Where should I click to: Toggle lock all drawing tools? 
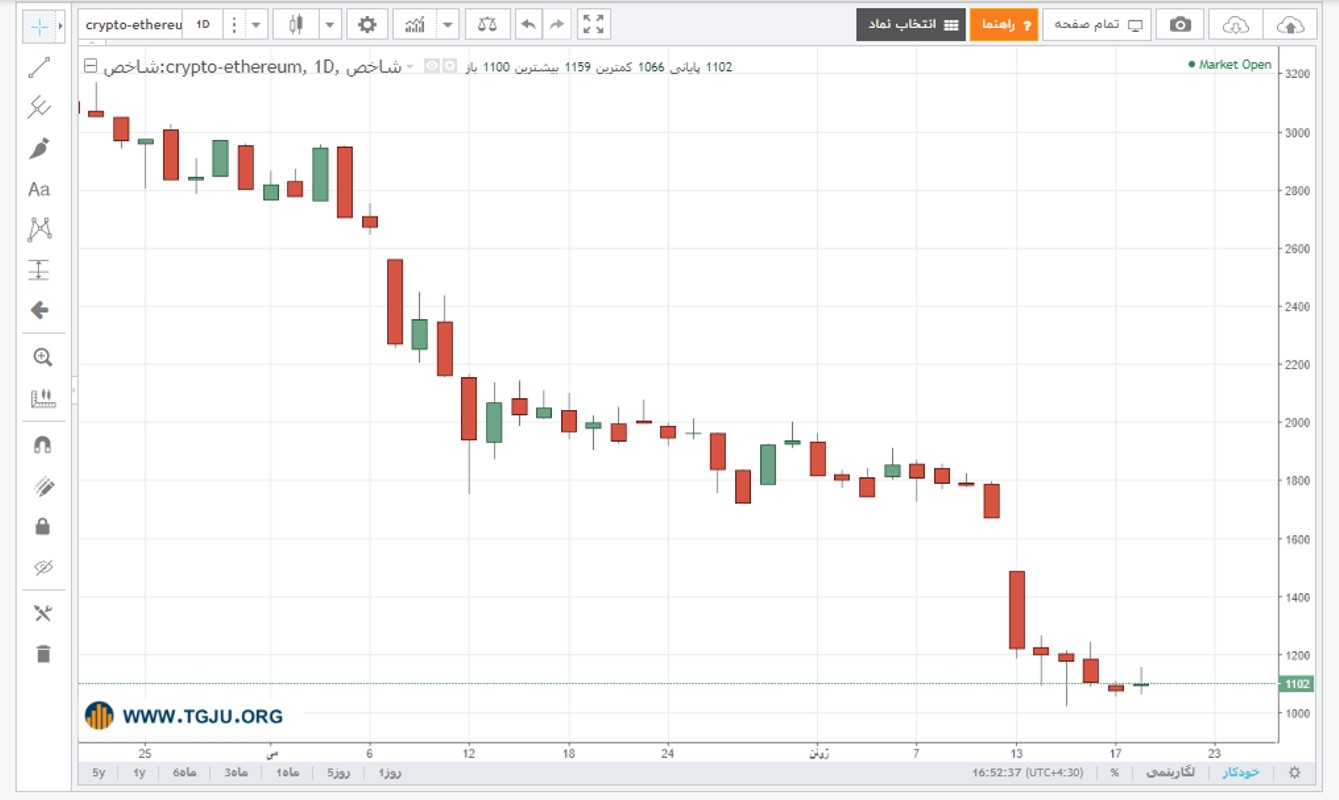[x=42, y=526]
